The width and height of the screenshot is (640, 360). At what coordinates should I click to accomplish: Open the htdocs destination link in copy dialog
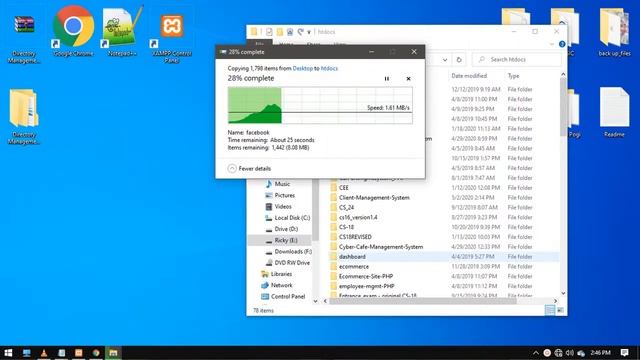coord(329,68)
